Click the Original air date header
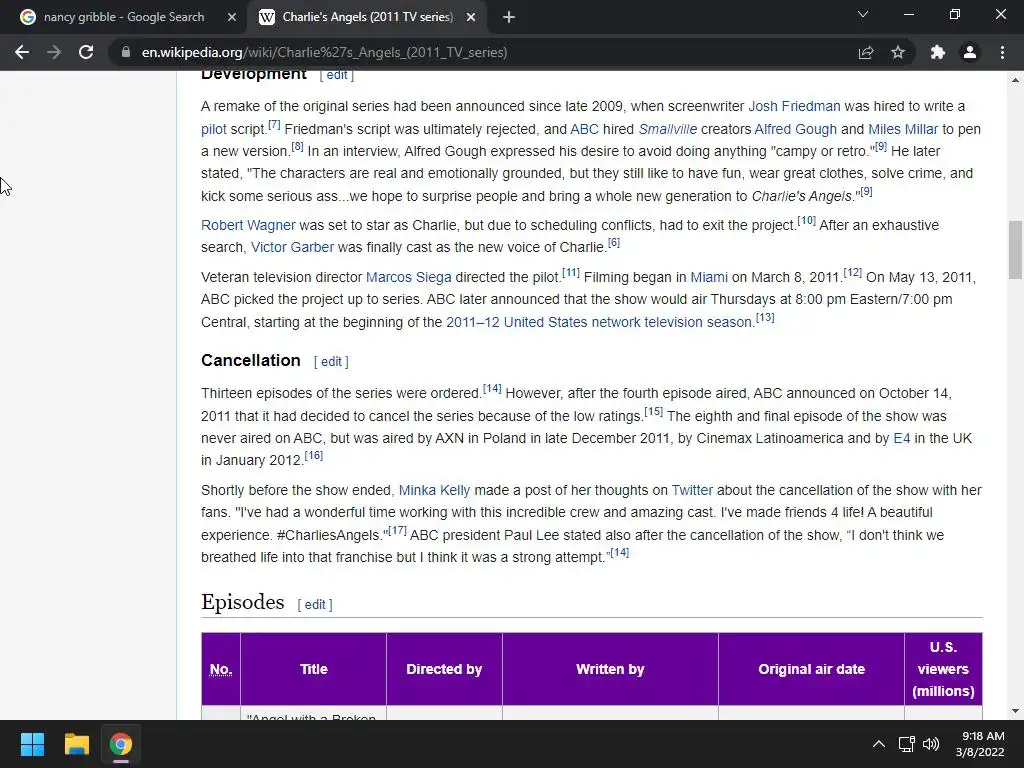 811,669
